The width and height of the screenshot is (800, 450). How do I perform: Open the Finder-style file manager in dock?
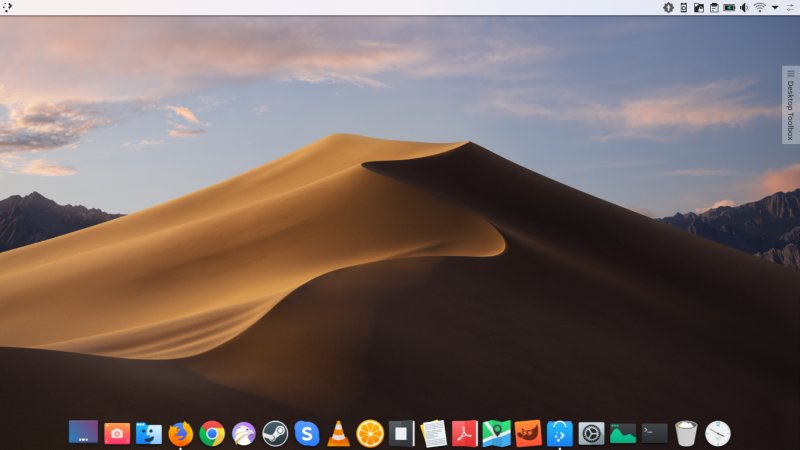[x=148, y=434]
